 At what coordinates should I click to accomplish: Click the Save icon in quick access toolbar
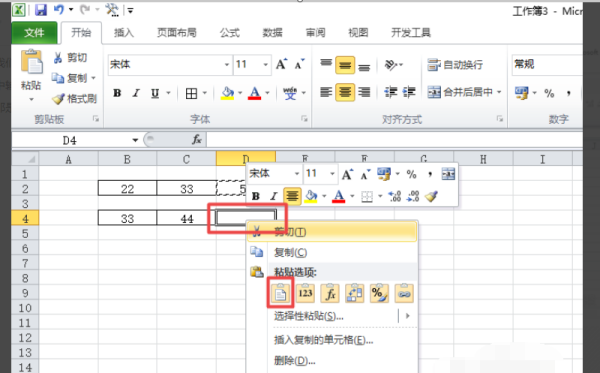pos(41,10)
